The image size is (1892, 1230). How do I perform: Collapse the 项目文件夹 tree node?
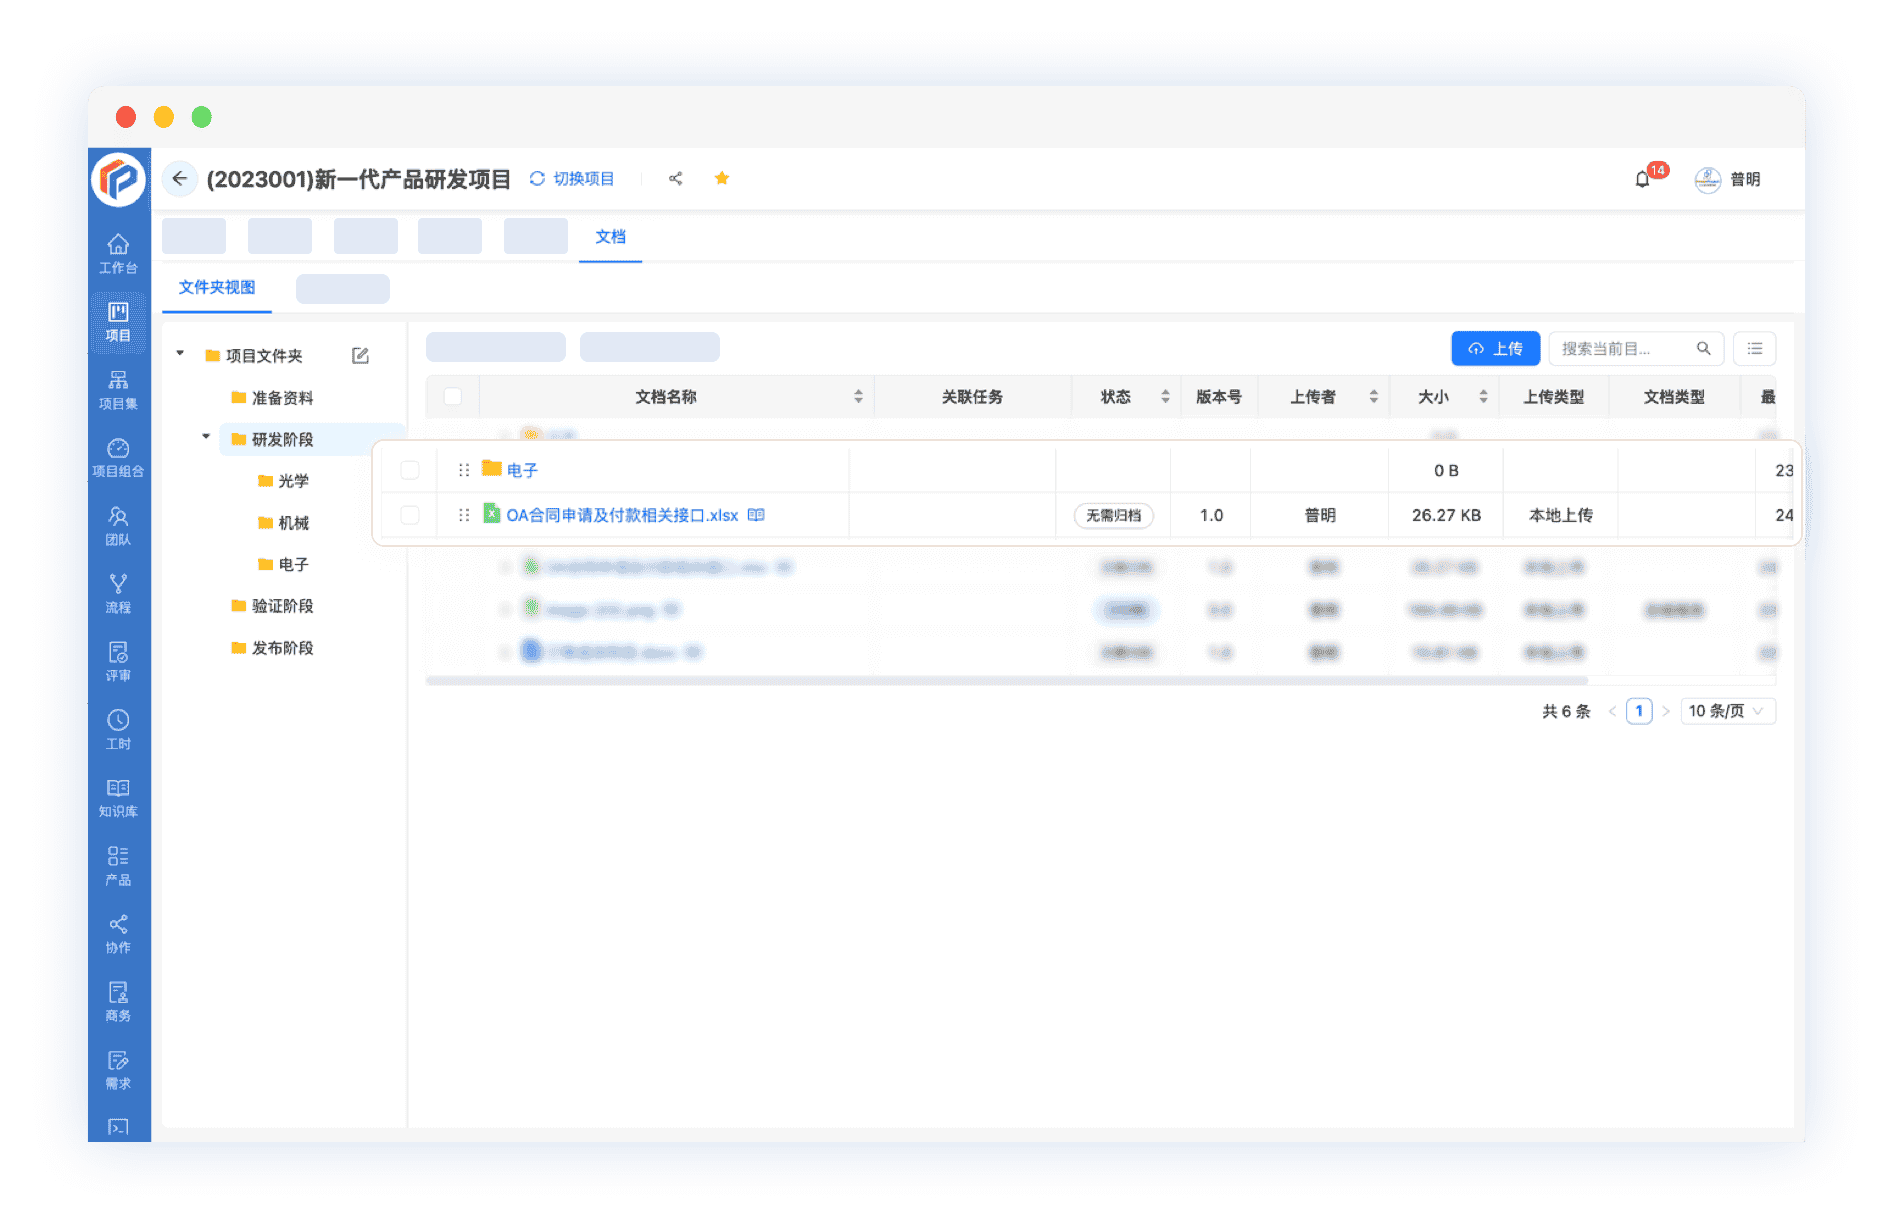tap(180, 354)
